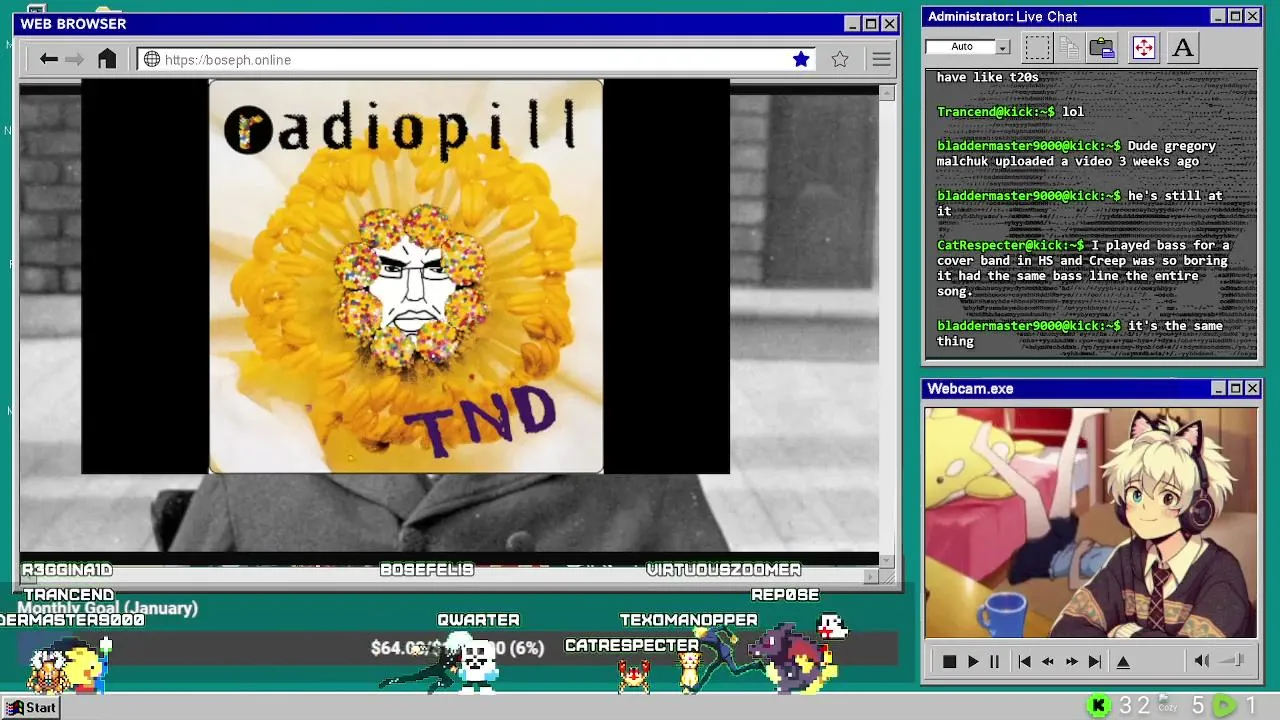Skip to previous track in Webcam.exe
Viewport: 1280px width, 720px height.
[1024, 661]
